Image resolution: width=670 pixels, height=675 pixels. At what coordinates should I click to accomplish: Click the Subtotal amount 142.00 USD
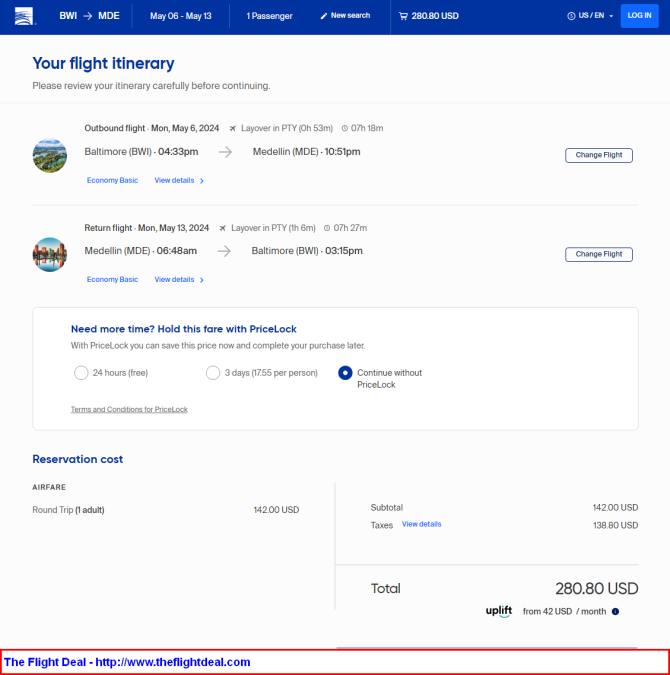pos(615,508)
